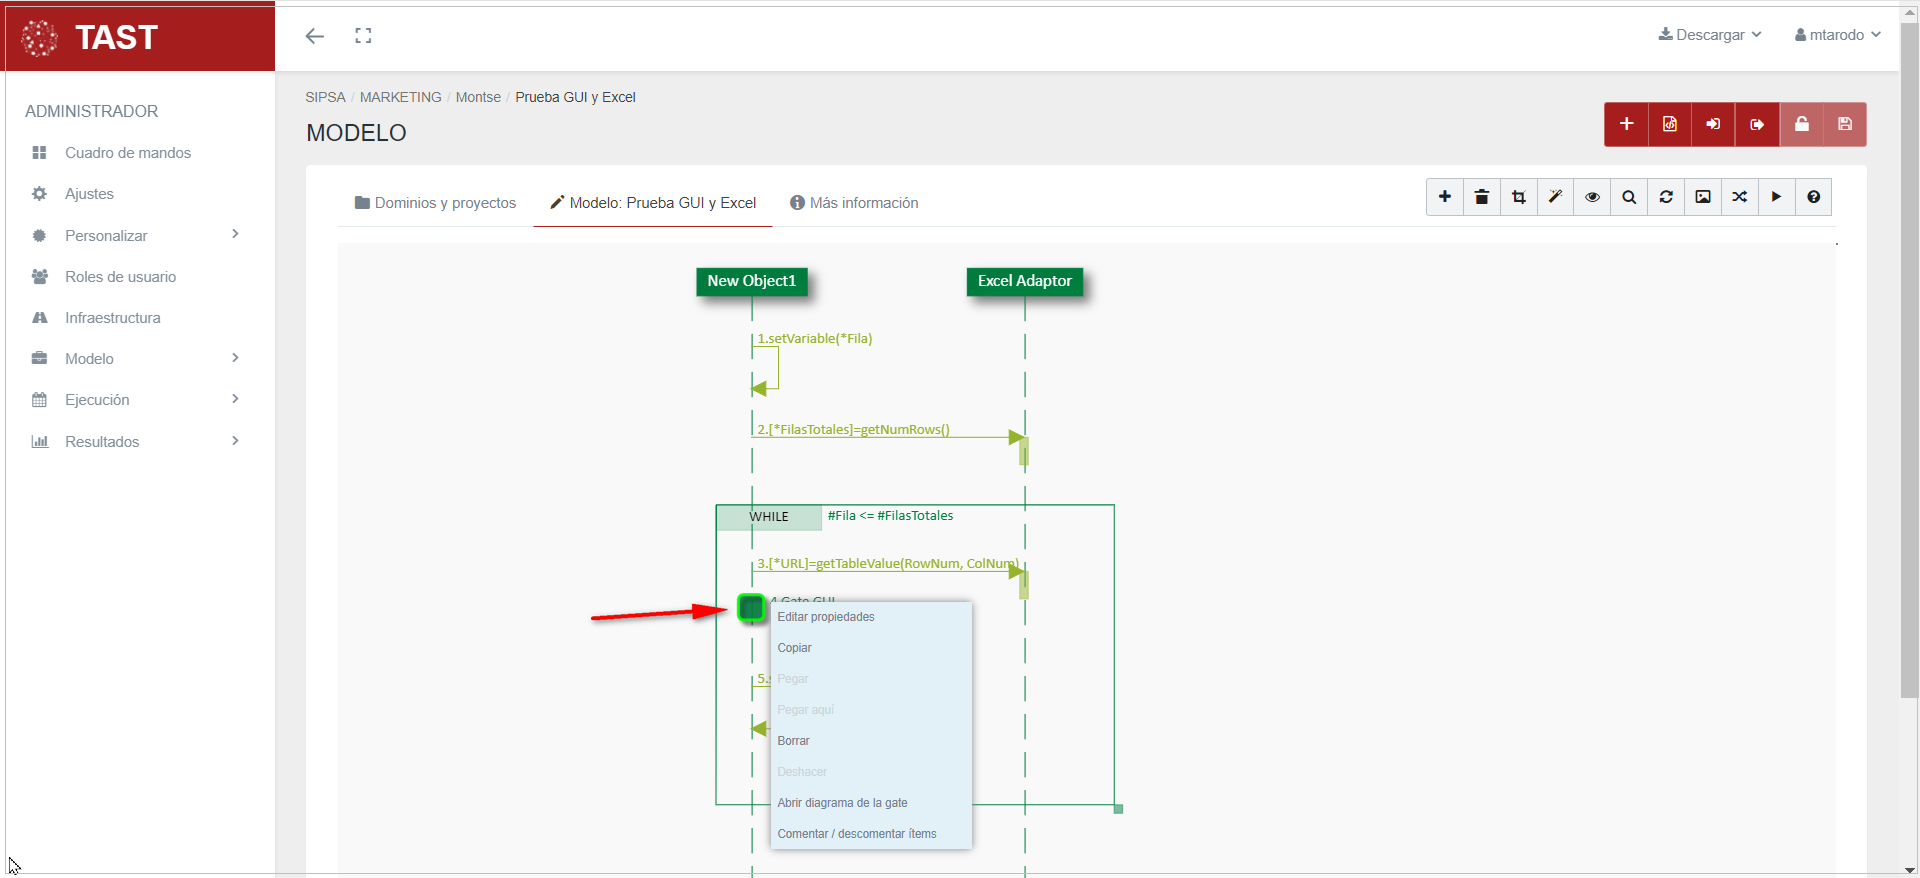Click the red code file icon button

(x=1670, y=124)
